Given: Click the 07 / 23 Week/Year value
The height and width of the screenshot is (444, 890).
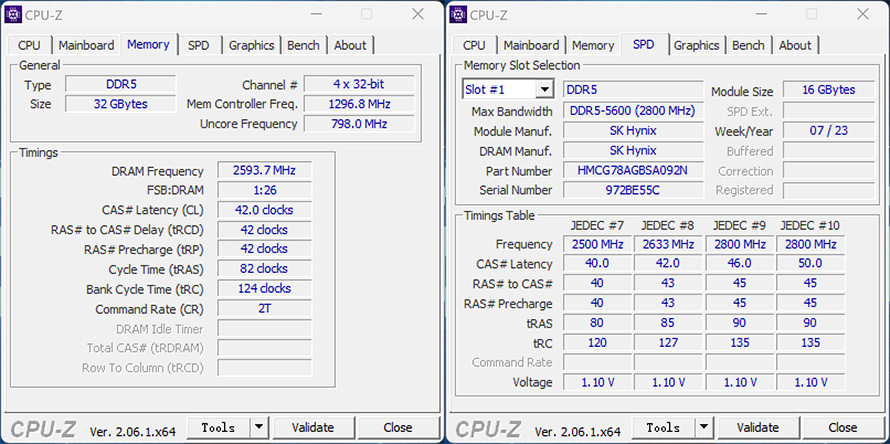Looking at the screenshot, I should tap(828, 131).
